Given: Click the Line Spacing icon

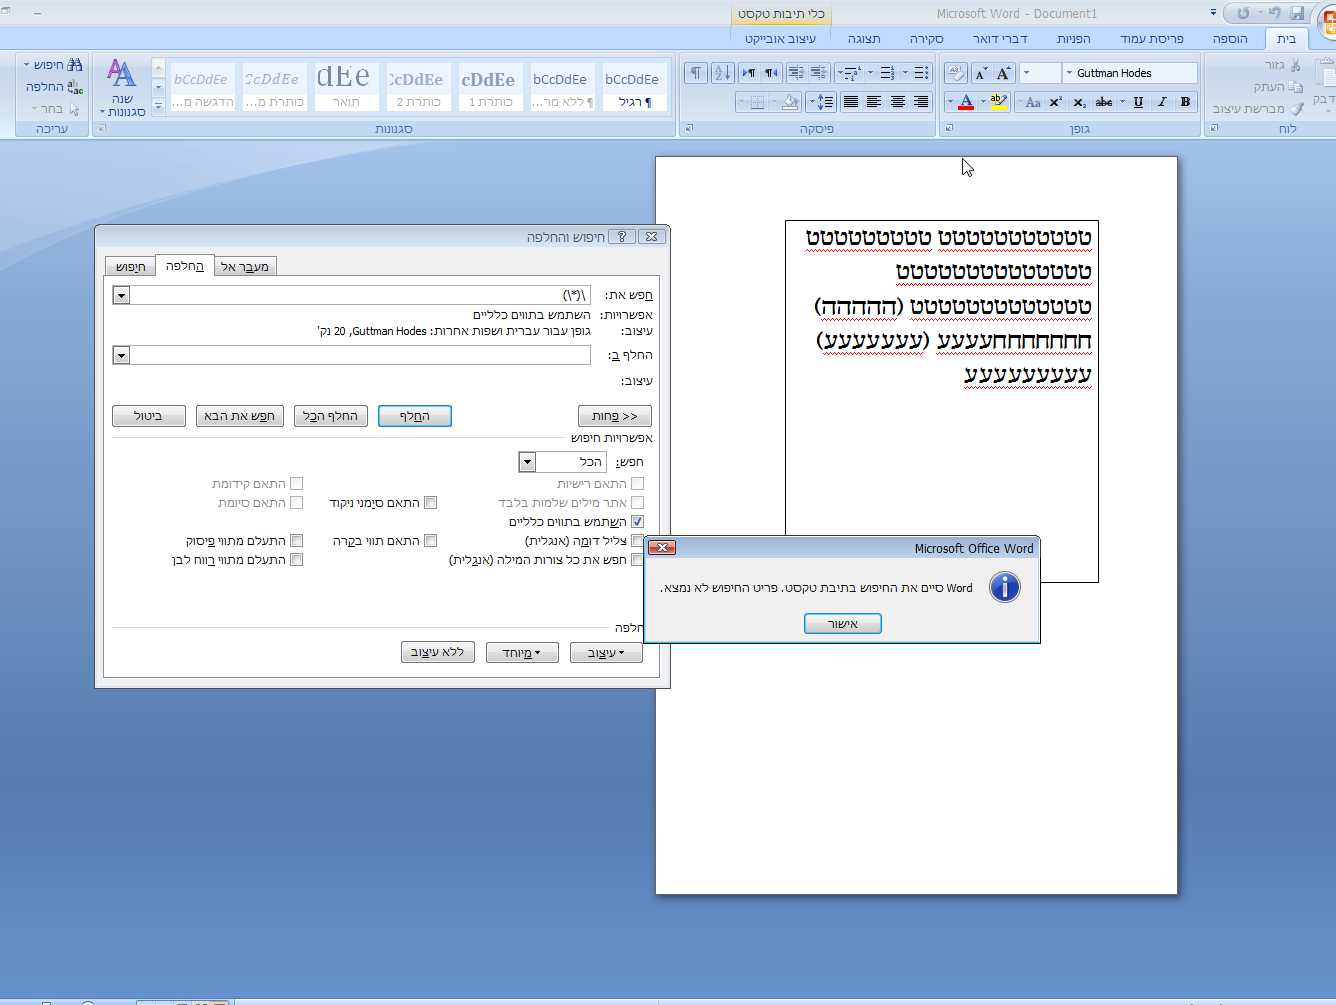Looking at the screenshot, I should pyautogui.click(x=821, y=102).
